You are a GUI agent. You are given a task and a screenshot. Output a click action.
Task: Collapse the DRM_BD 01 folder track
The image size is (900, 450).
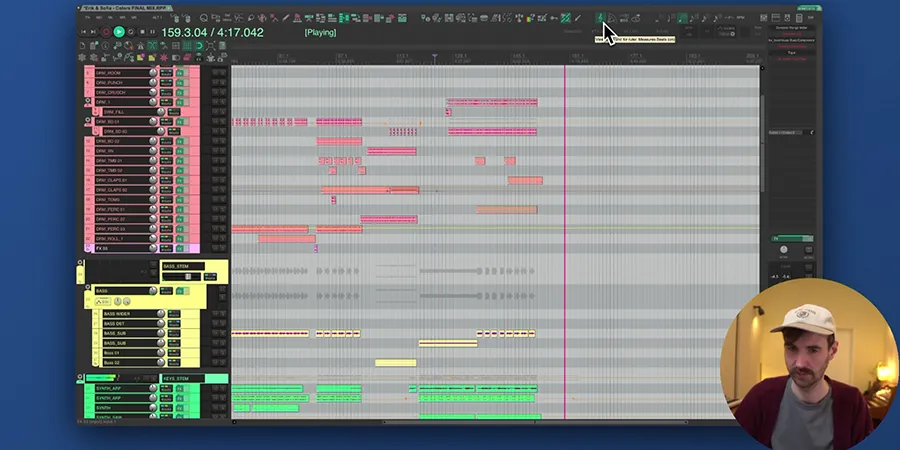click(88, 120)
